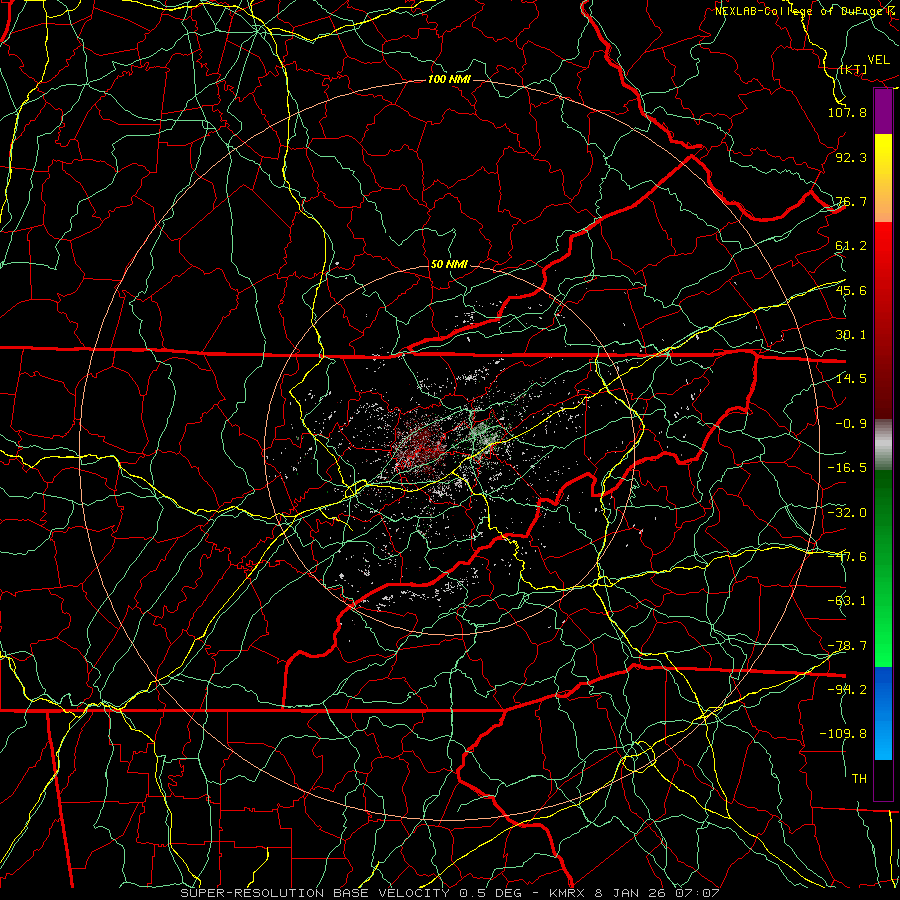Click the 30.1 velocity scale value
Image resolution: width=900 pixels, height=900 pixels.
pos(851,335)
